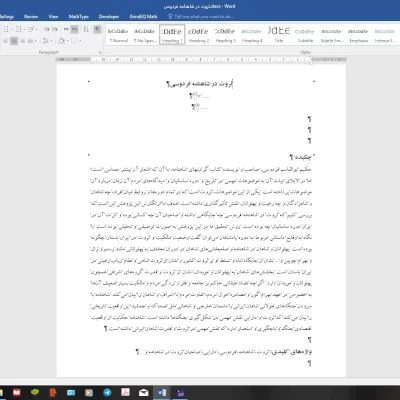Open the Adobe PDF taskbar icon
Image resolution: width=400 pixels, height=400 pixels.
point(125,392)
